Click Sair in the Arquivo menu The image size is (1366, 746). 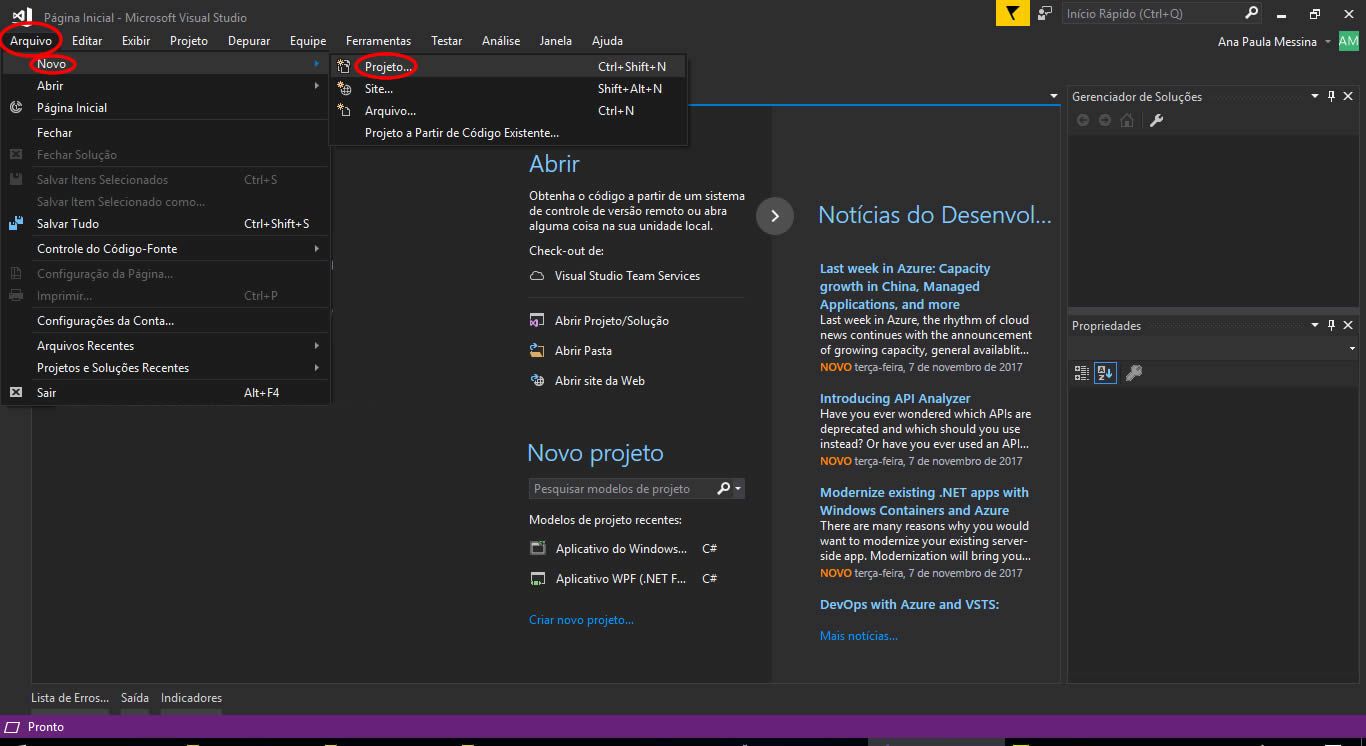click(166, 393)
